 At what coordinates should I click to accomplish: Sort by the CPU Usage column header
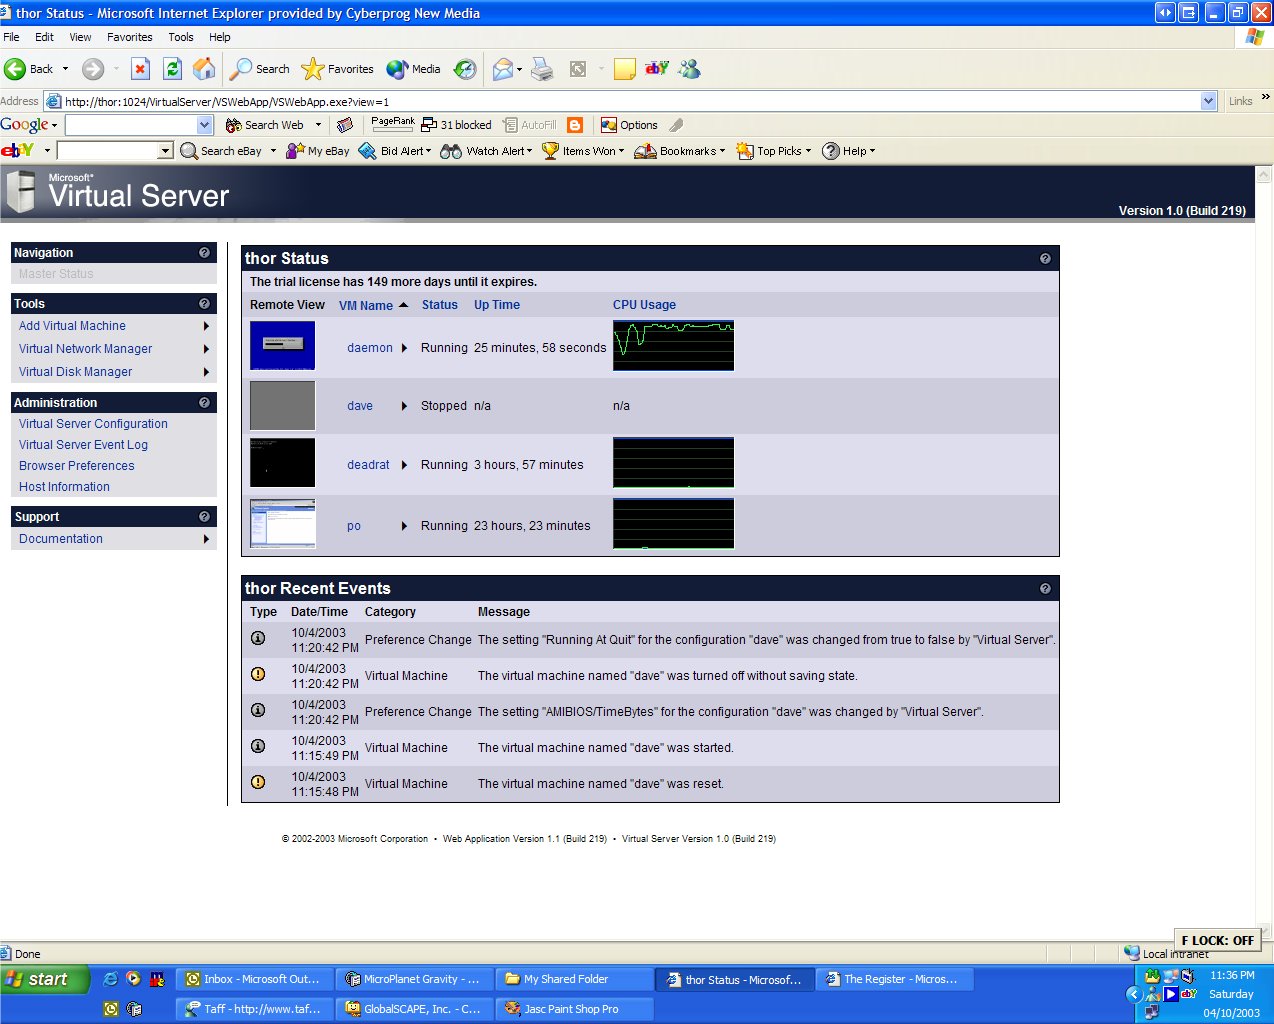point(644,305)
